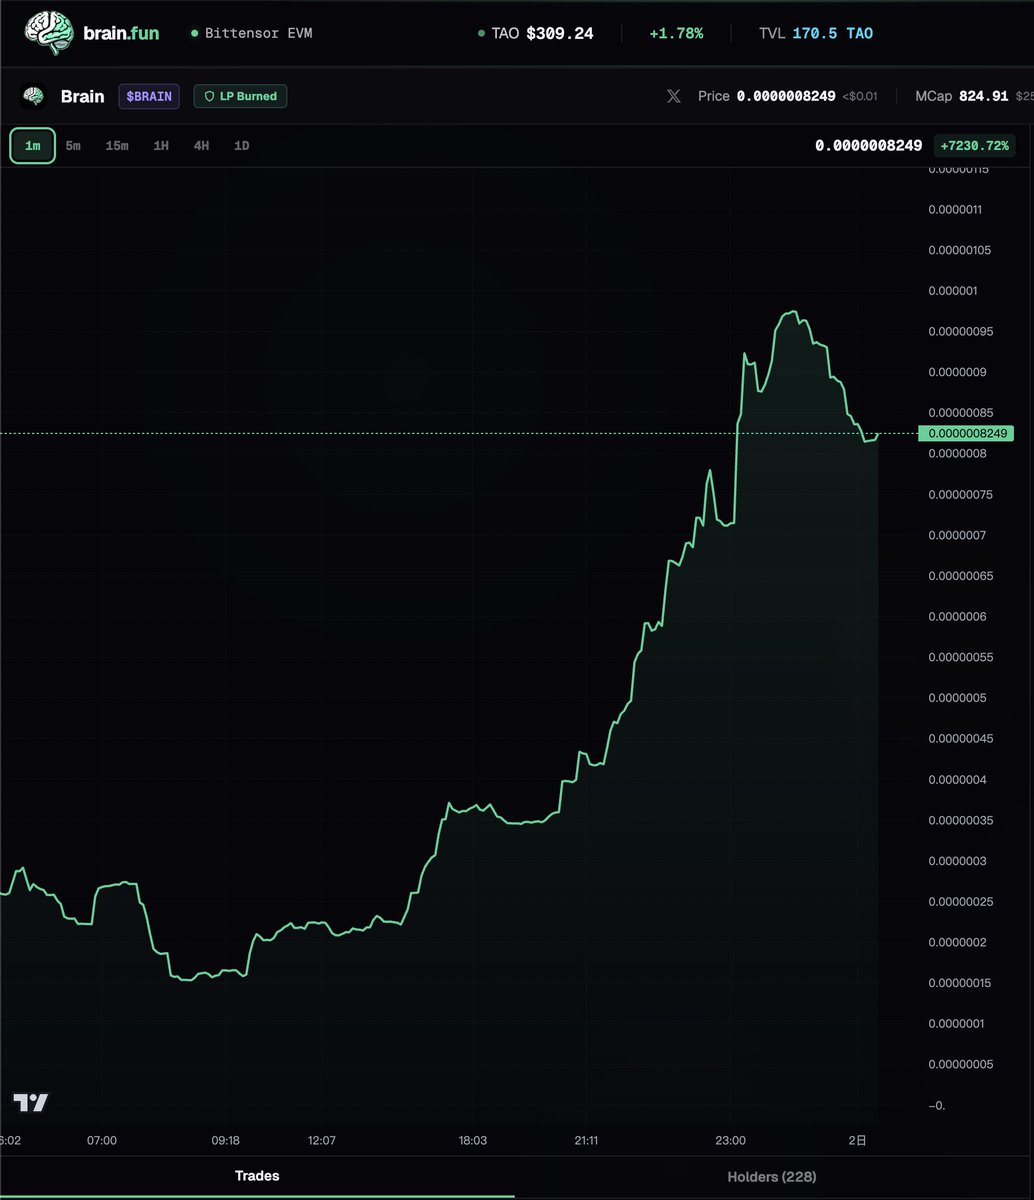Screen dimensions: 1034x1200
Task: Click the Brain token name
Action: click(82, 97)
